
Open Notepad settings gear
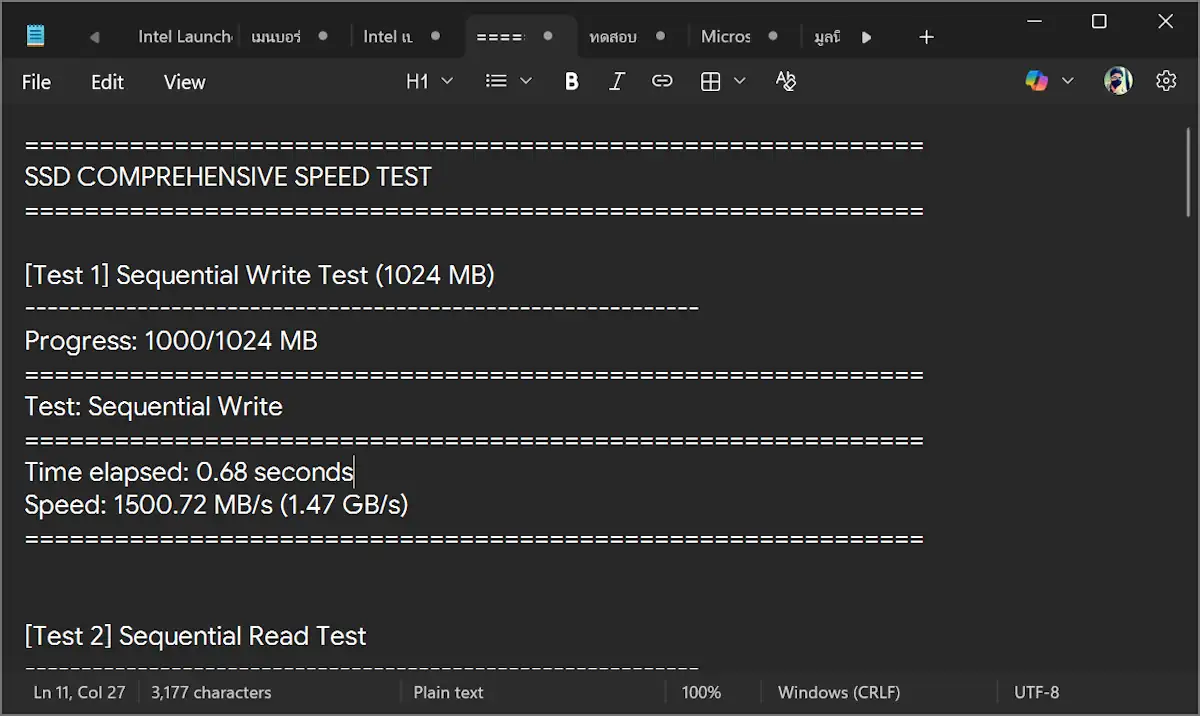click(x=1166, y=81)
